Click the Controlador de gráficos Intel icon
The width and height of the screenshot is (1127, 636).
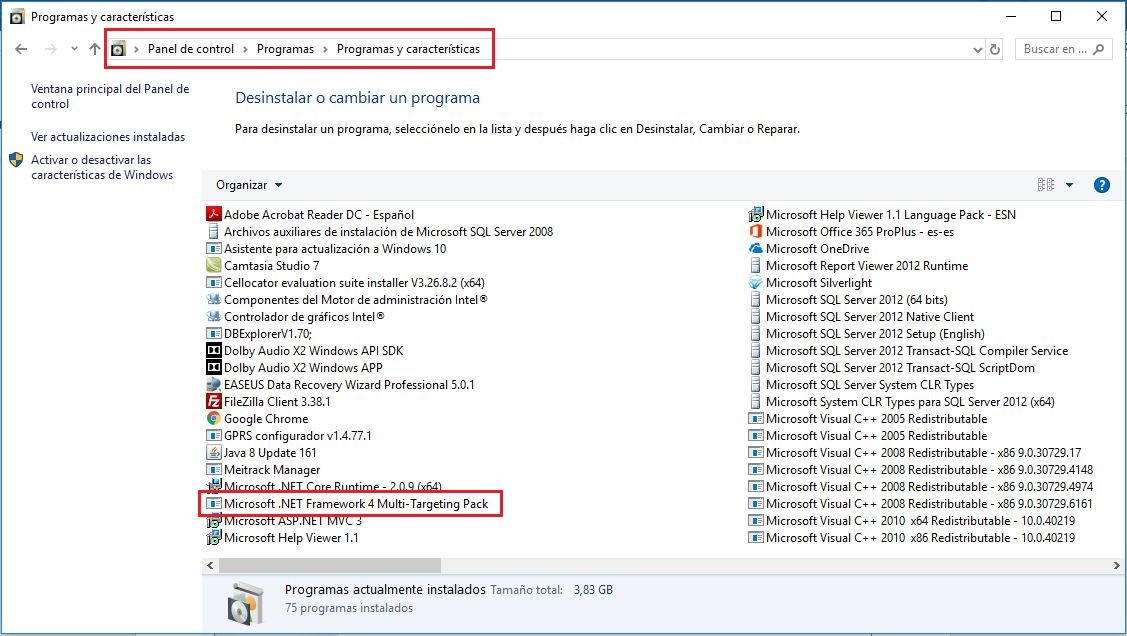tap(213, 316)
